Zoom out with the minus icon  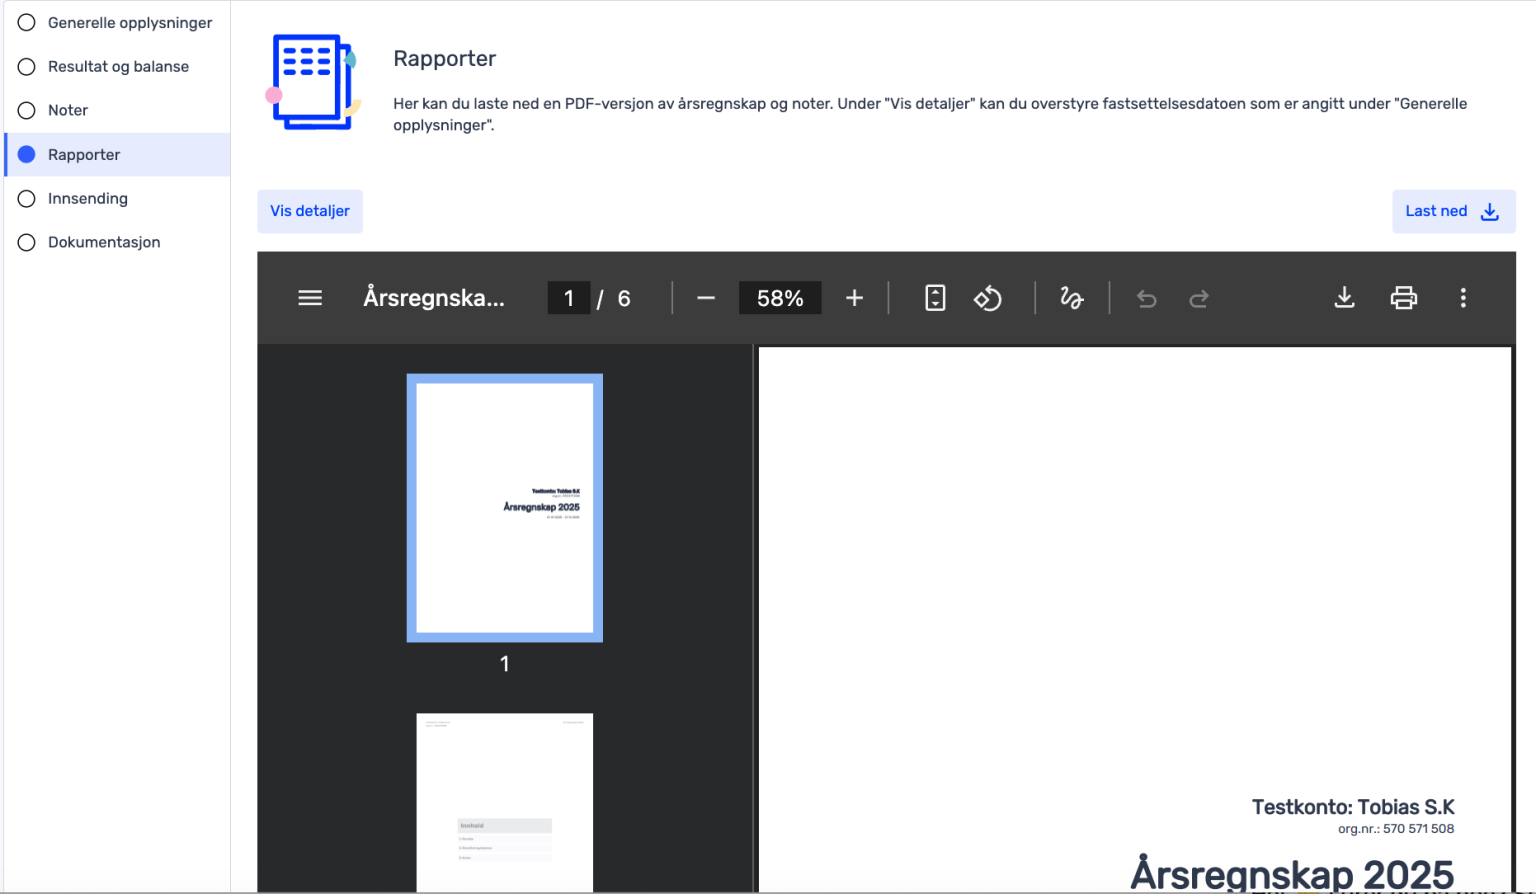coord(706,298)
